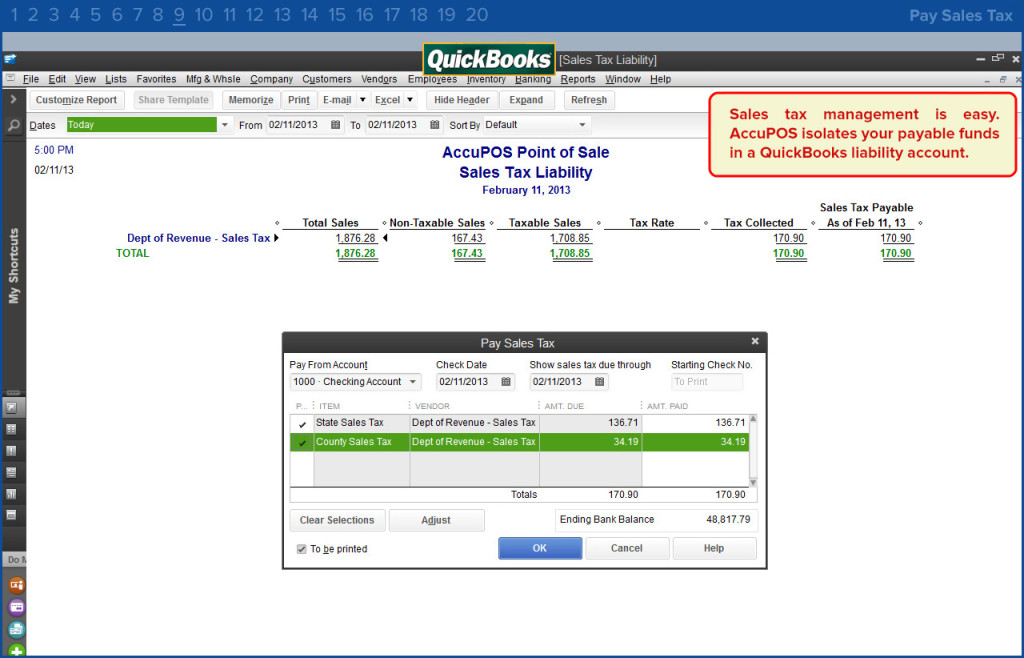Click the Clear Selections button
1024x658 pixels.
[337, 520]
